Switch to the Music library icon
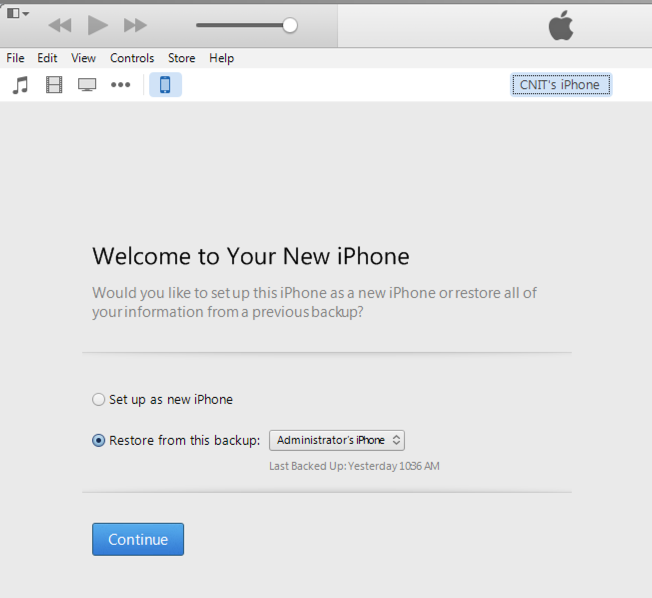The image size is (652, 598). coord(20,85)
